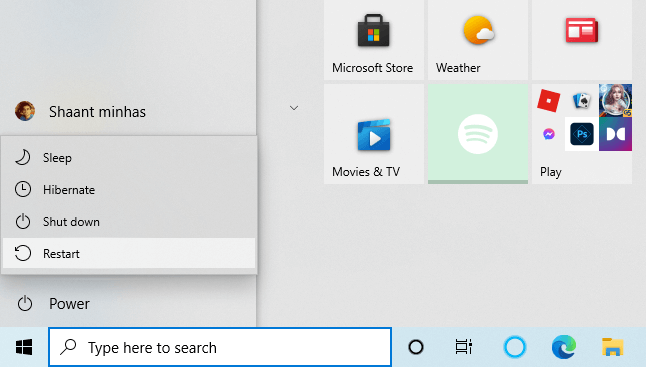This screenshot has width=646, height=367.
Task: Click the Power button in Start
Action: (x=128, y=304)
